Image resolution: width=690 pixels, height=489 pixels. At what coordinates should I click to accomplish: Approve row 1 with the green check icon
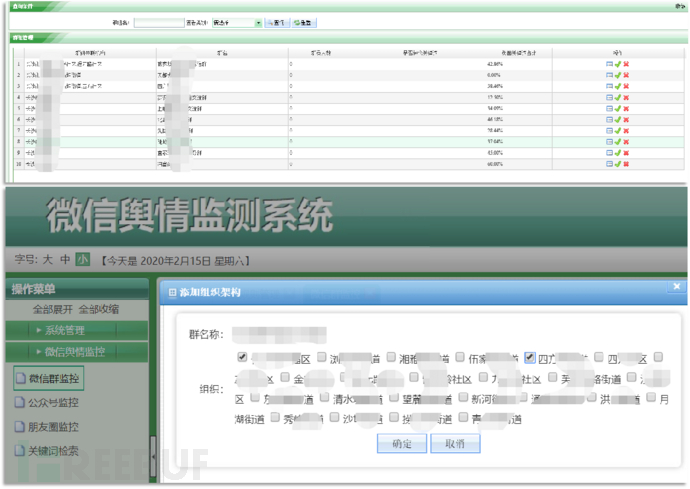point(618,64)
